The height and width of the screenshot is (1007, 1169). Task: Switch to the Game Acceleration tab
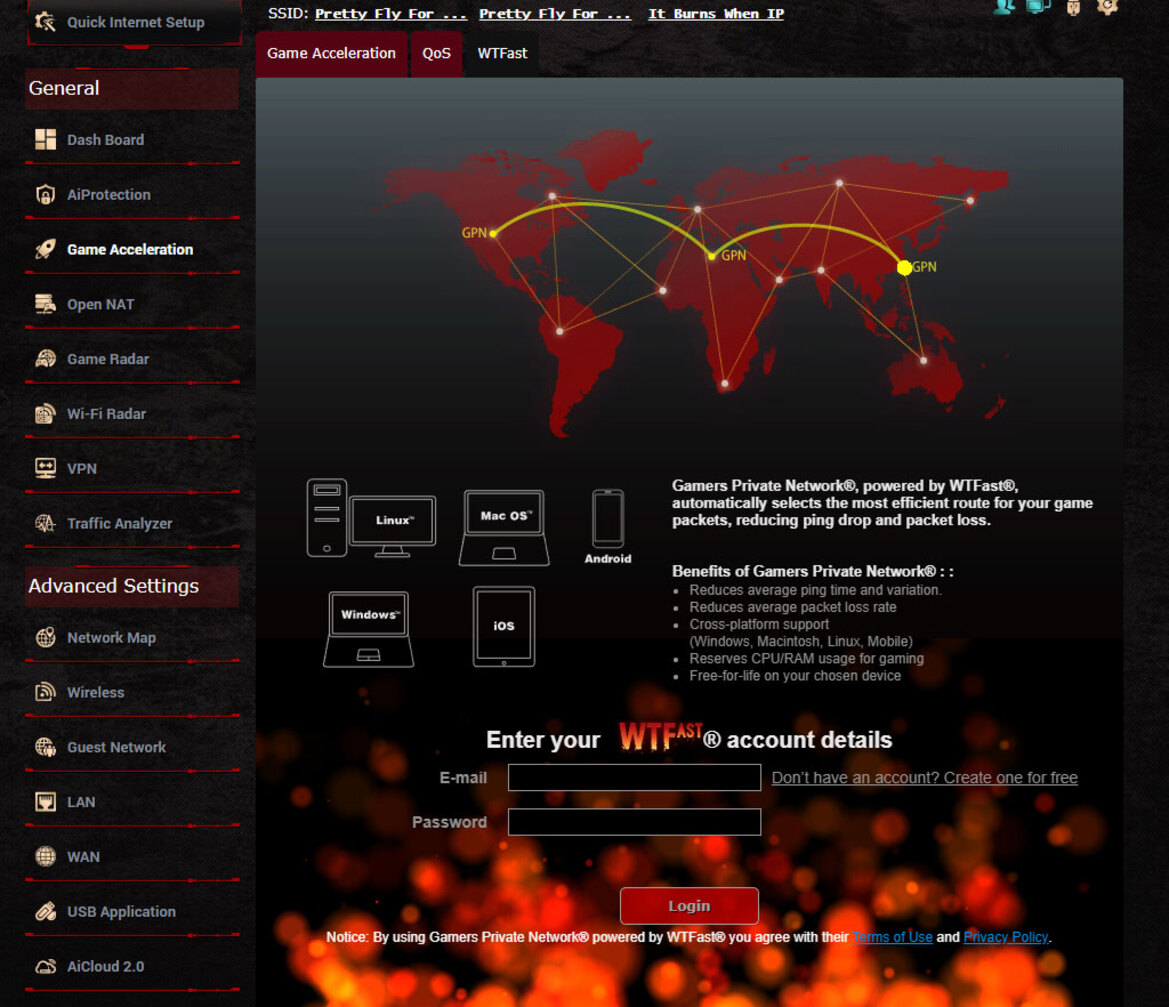tap(332, 54)
